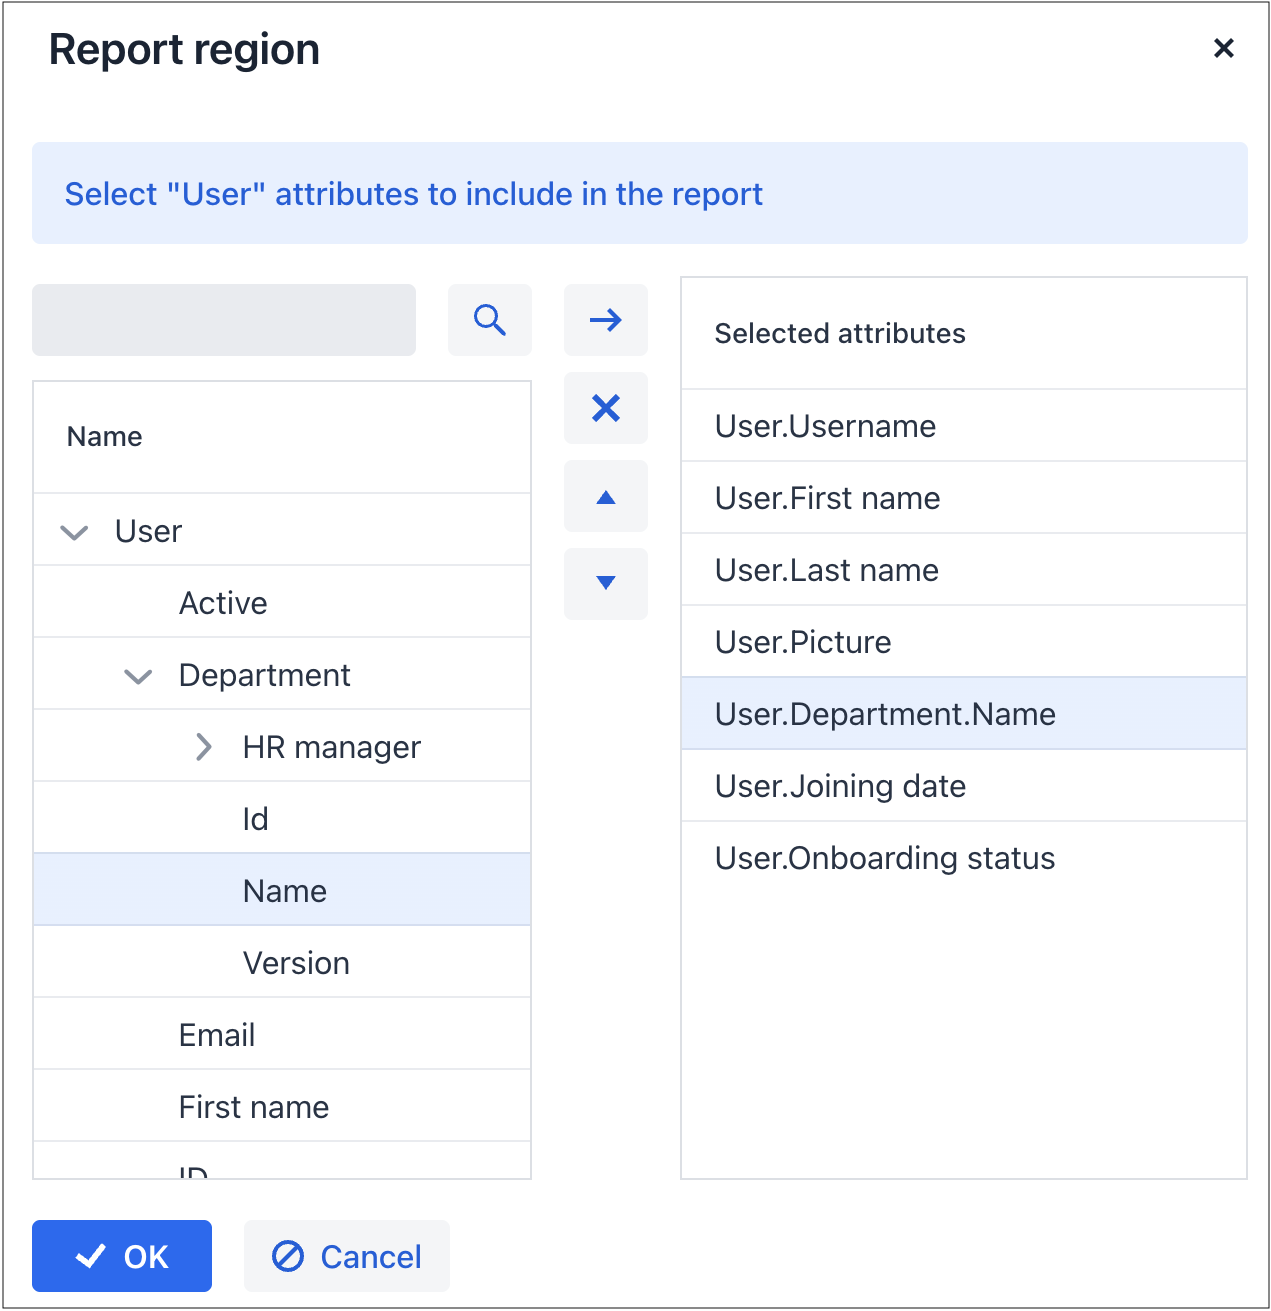Select User.Username in selected attributes
This screenshot has width=1271, height=1311.
pos(825,426)
